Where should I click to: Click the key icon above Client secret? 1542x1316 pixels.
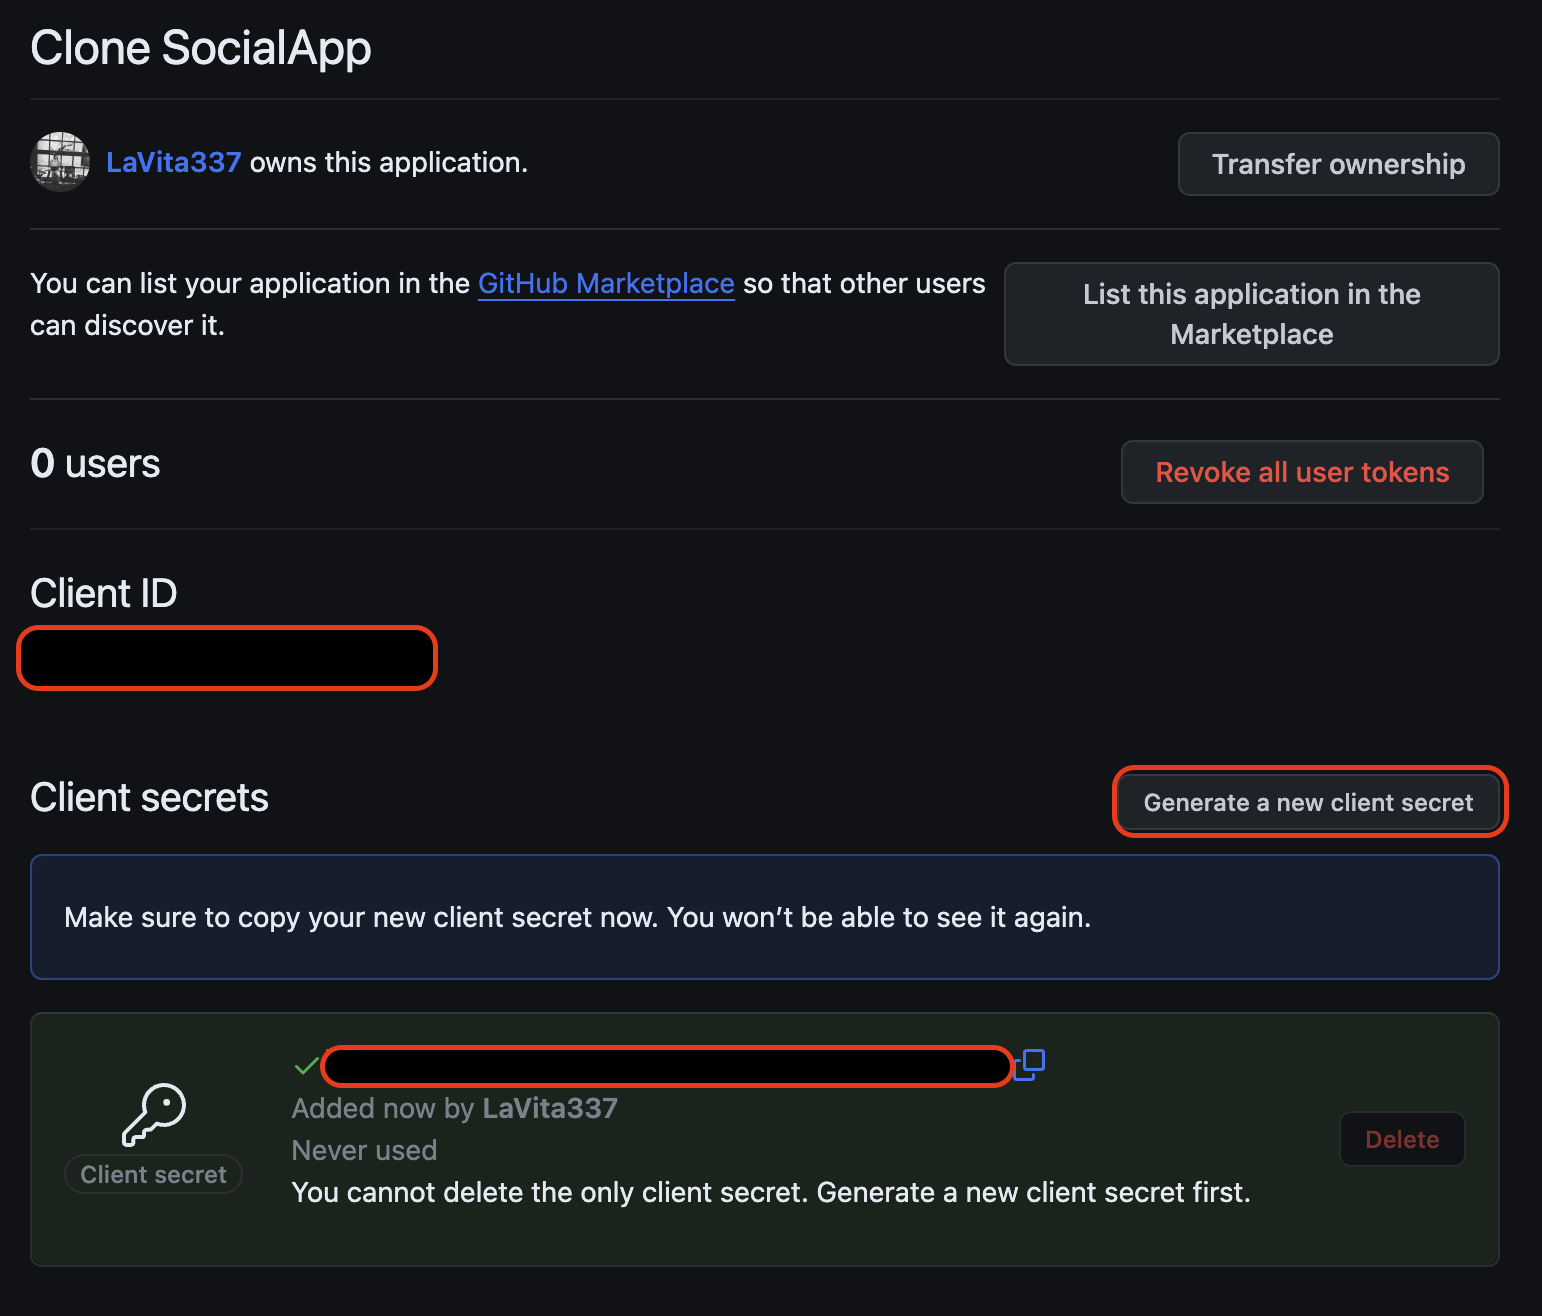(x=154, y=1114)
